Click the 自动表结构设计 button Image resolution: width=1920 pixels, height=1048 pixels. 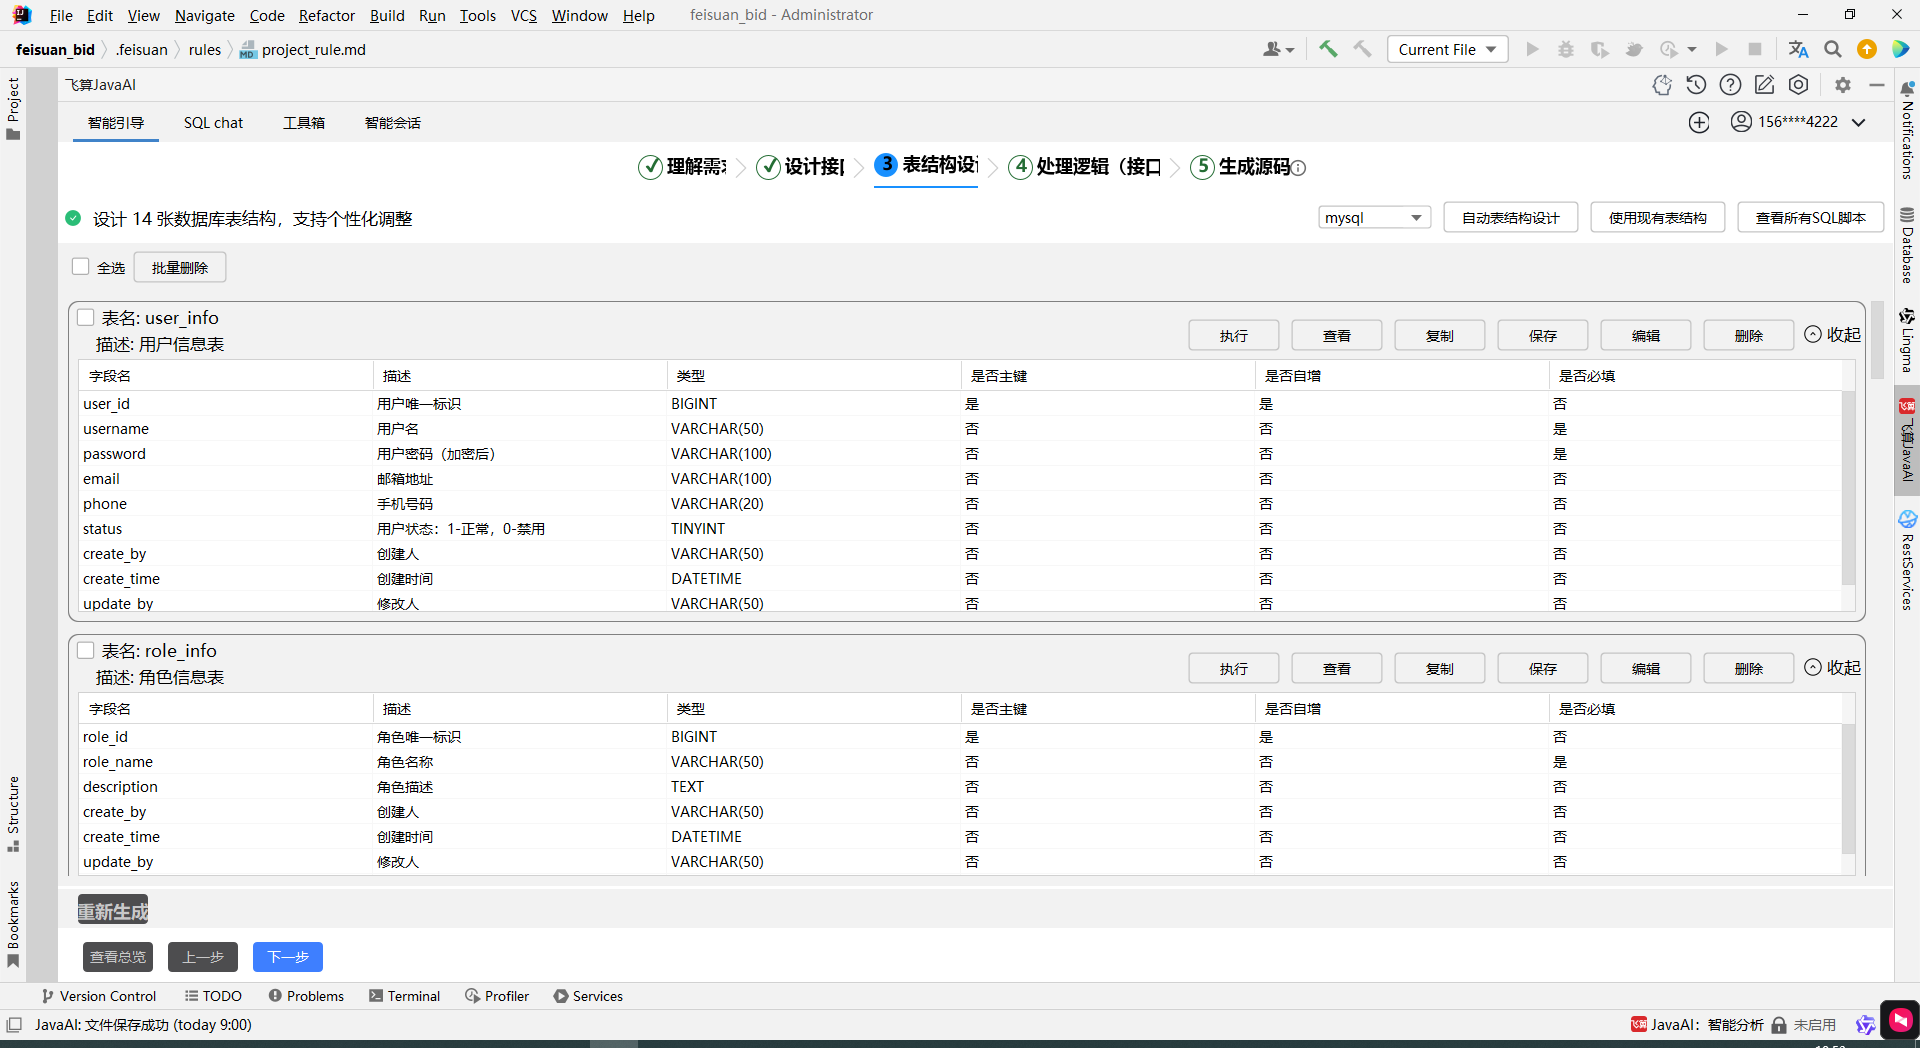click(1510, 218)
